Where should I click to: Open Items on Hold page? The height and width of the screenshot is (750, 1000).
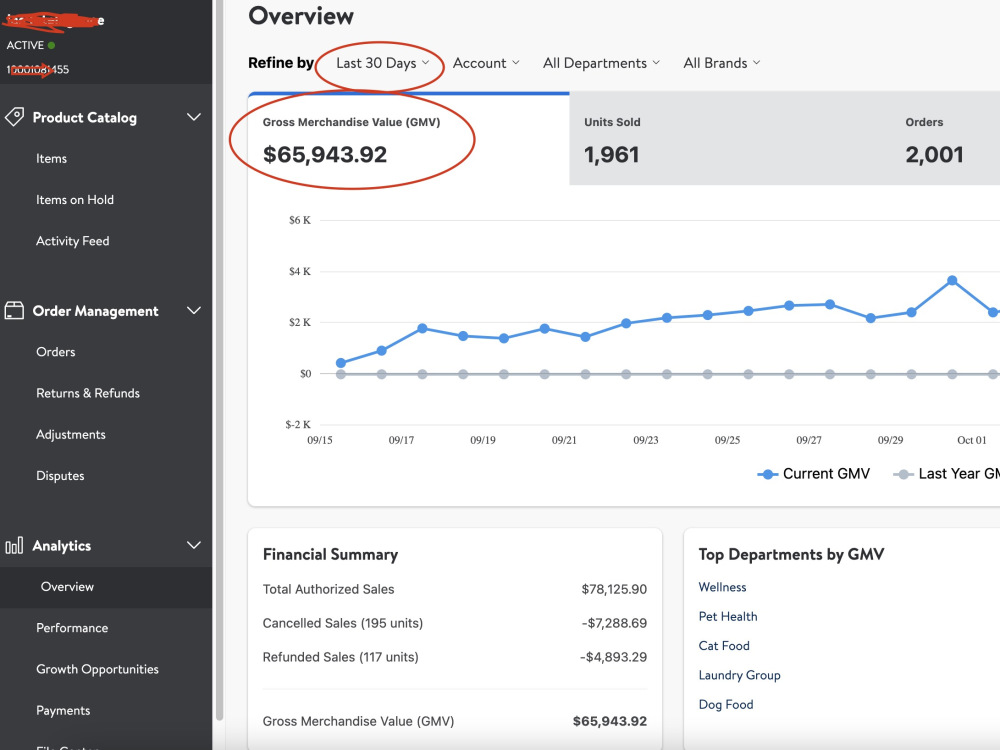(75, 200)
